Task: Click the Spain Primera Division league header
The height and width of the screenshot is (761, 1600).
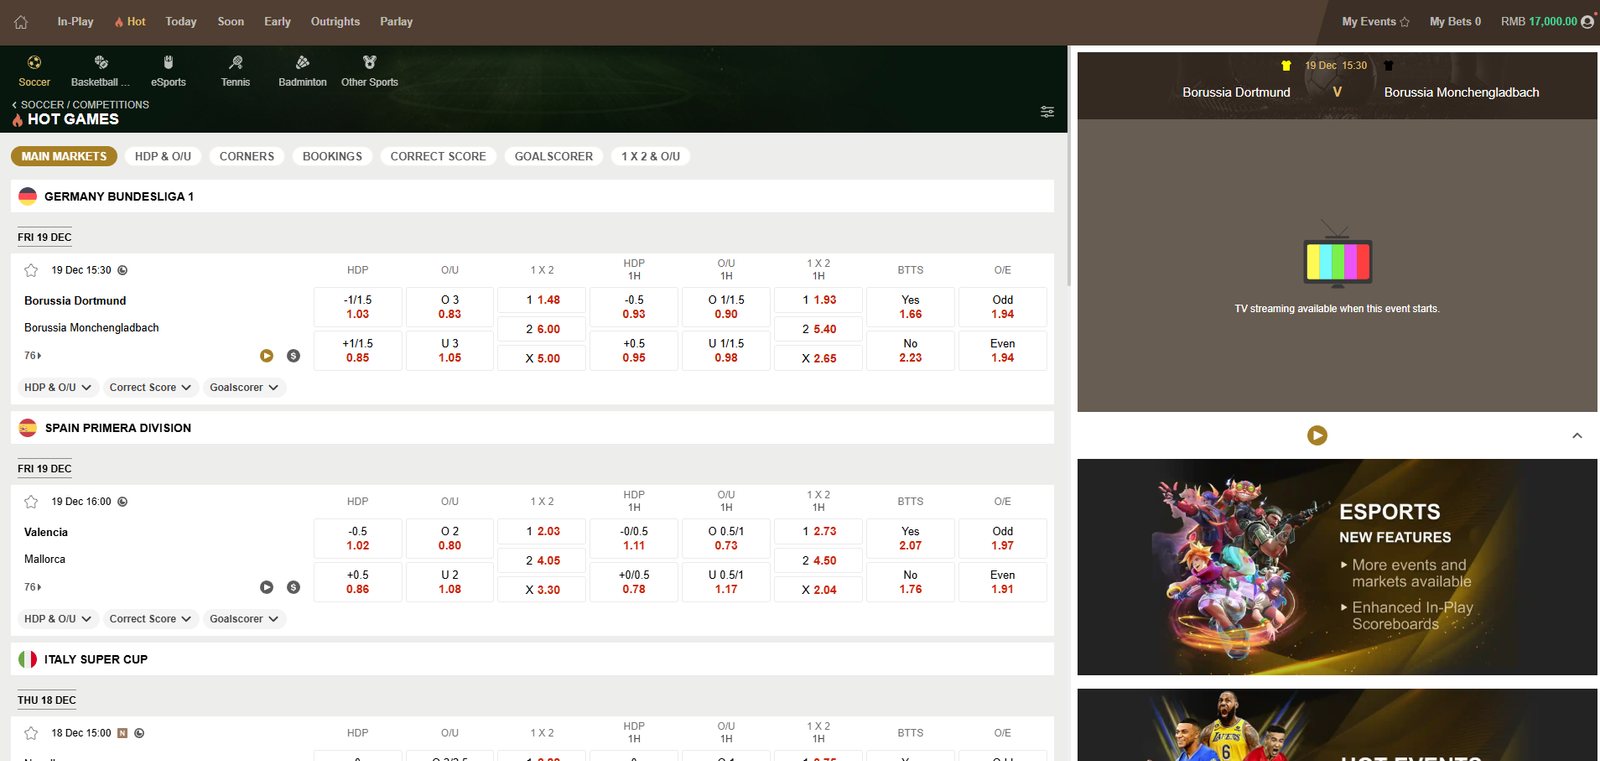Action: point(532,428)
